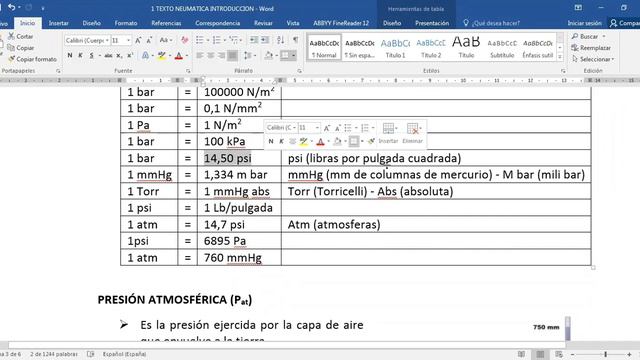Screen dimensions: 640x360
Task: Click the multilevel list icon in the ribbon
Action: pos(233,40)
